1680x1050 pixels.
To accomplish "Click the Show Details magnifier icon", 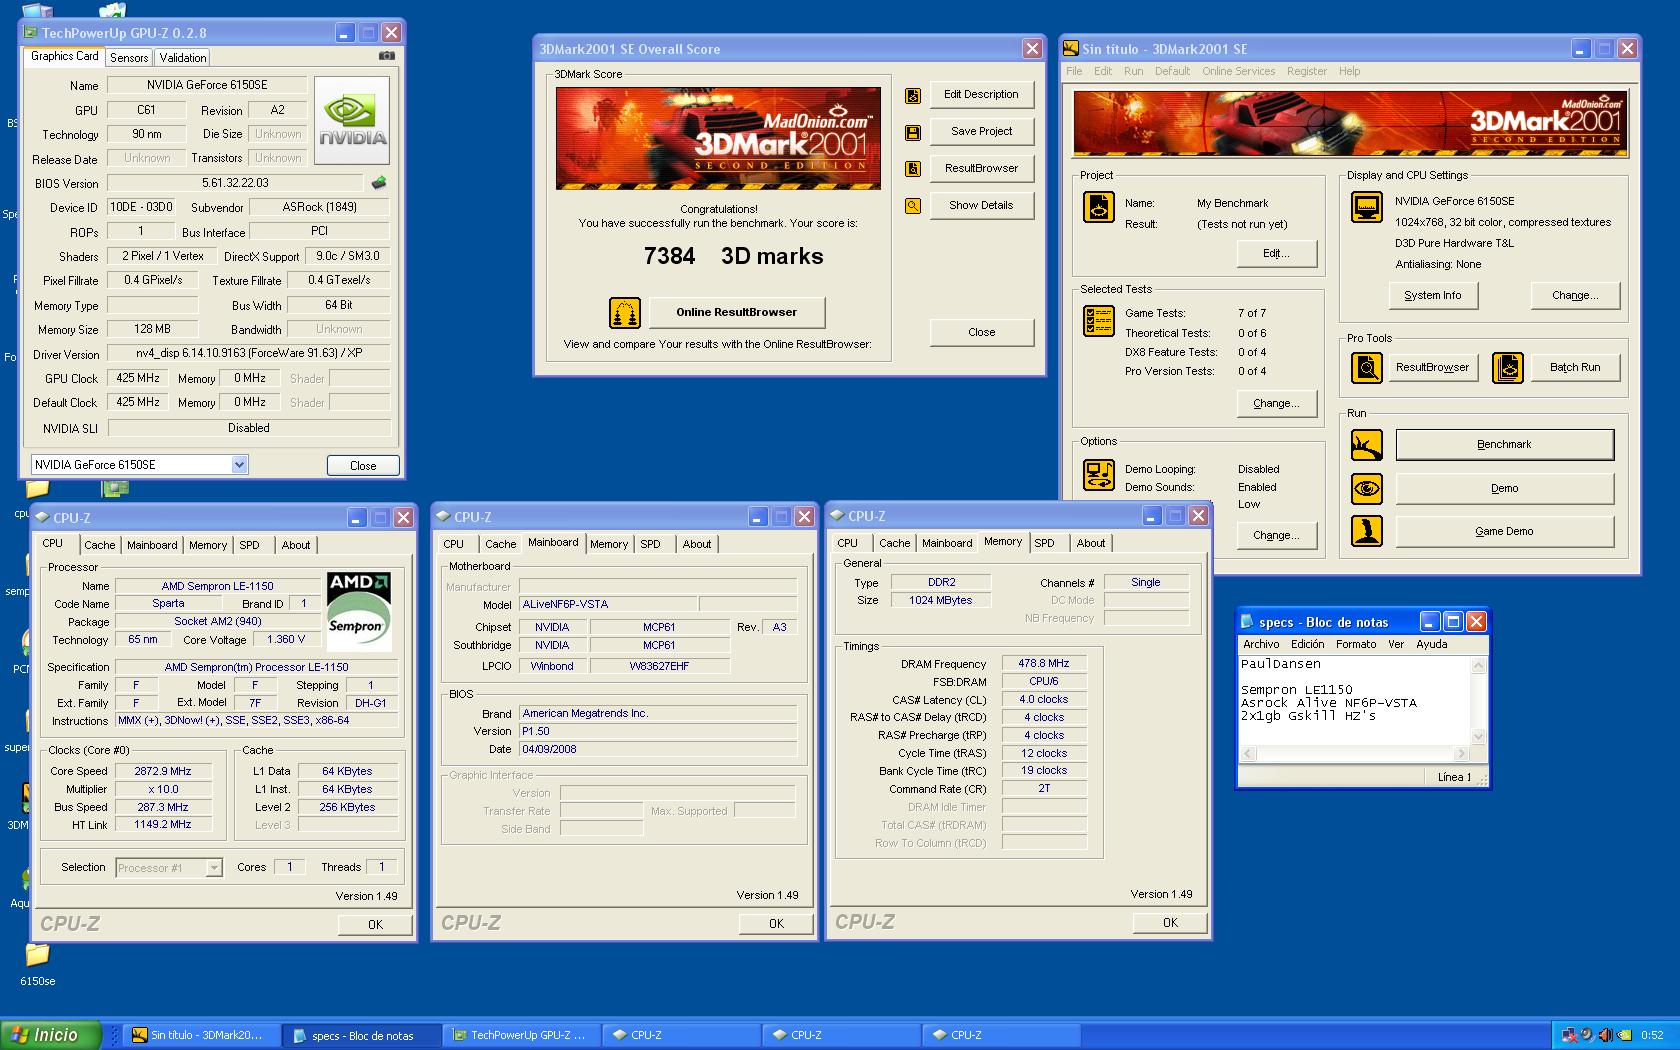I will click(x=912, y=206).
